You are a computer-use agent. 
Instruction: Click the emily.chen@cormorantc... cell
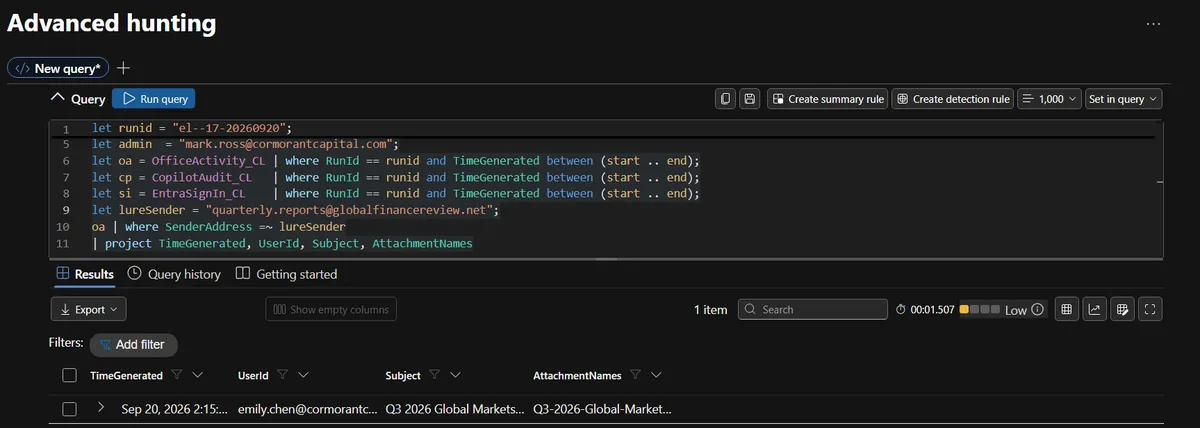pos(309,409)
